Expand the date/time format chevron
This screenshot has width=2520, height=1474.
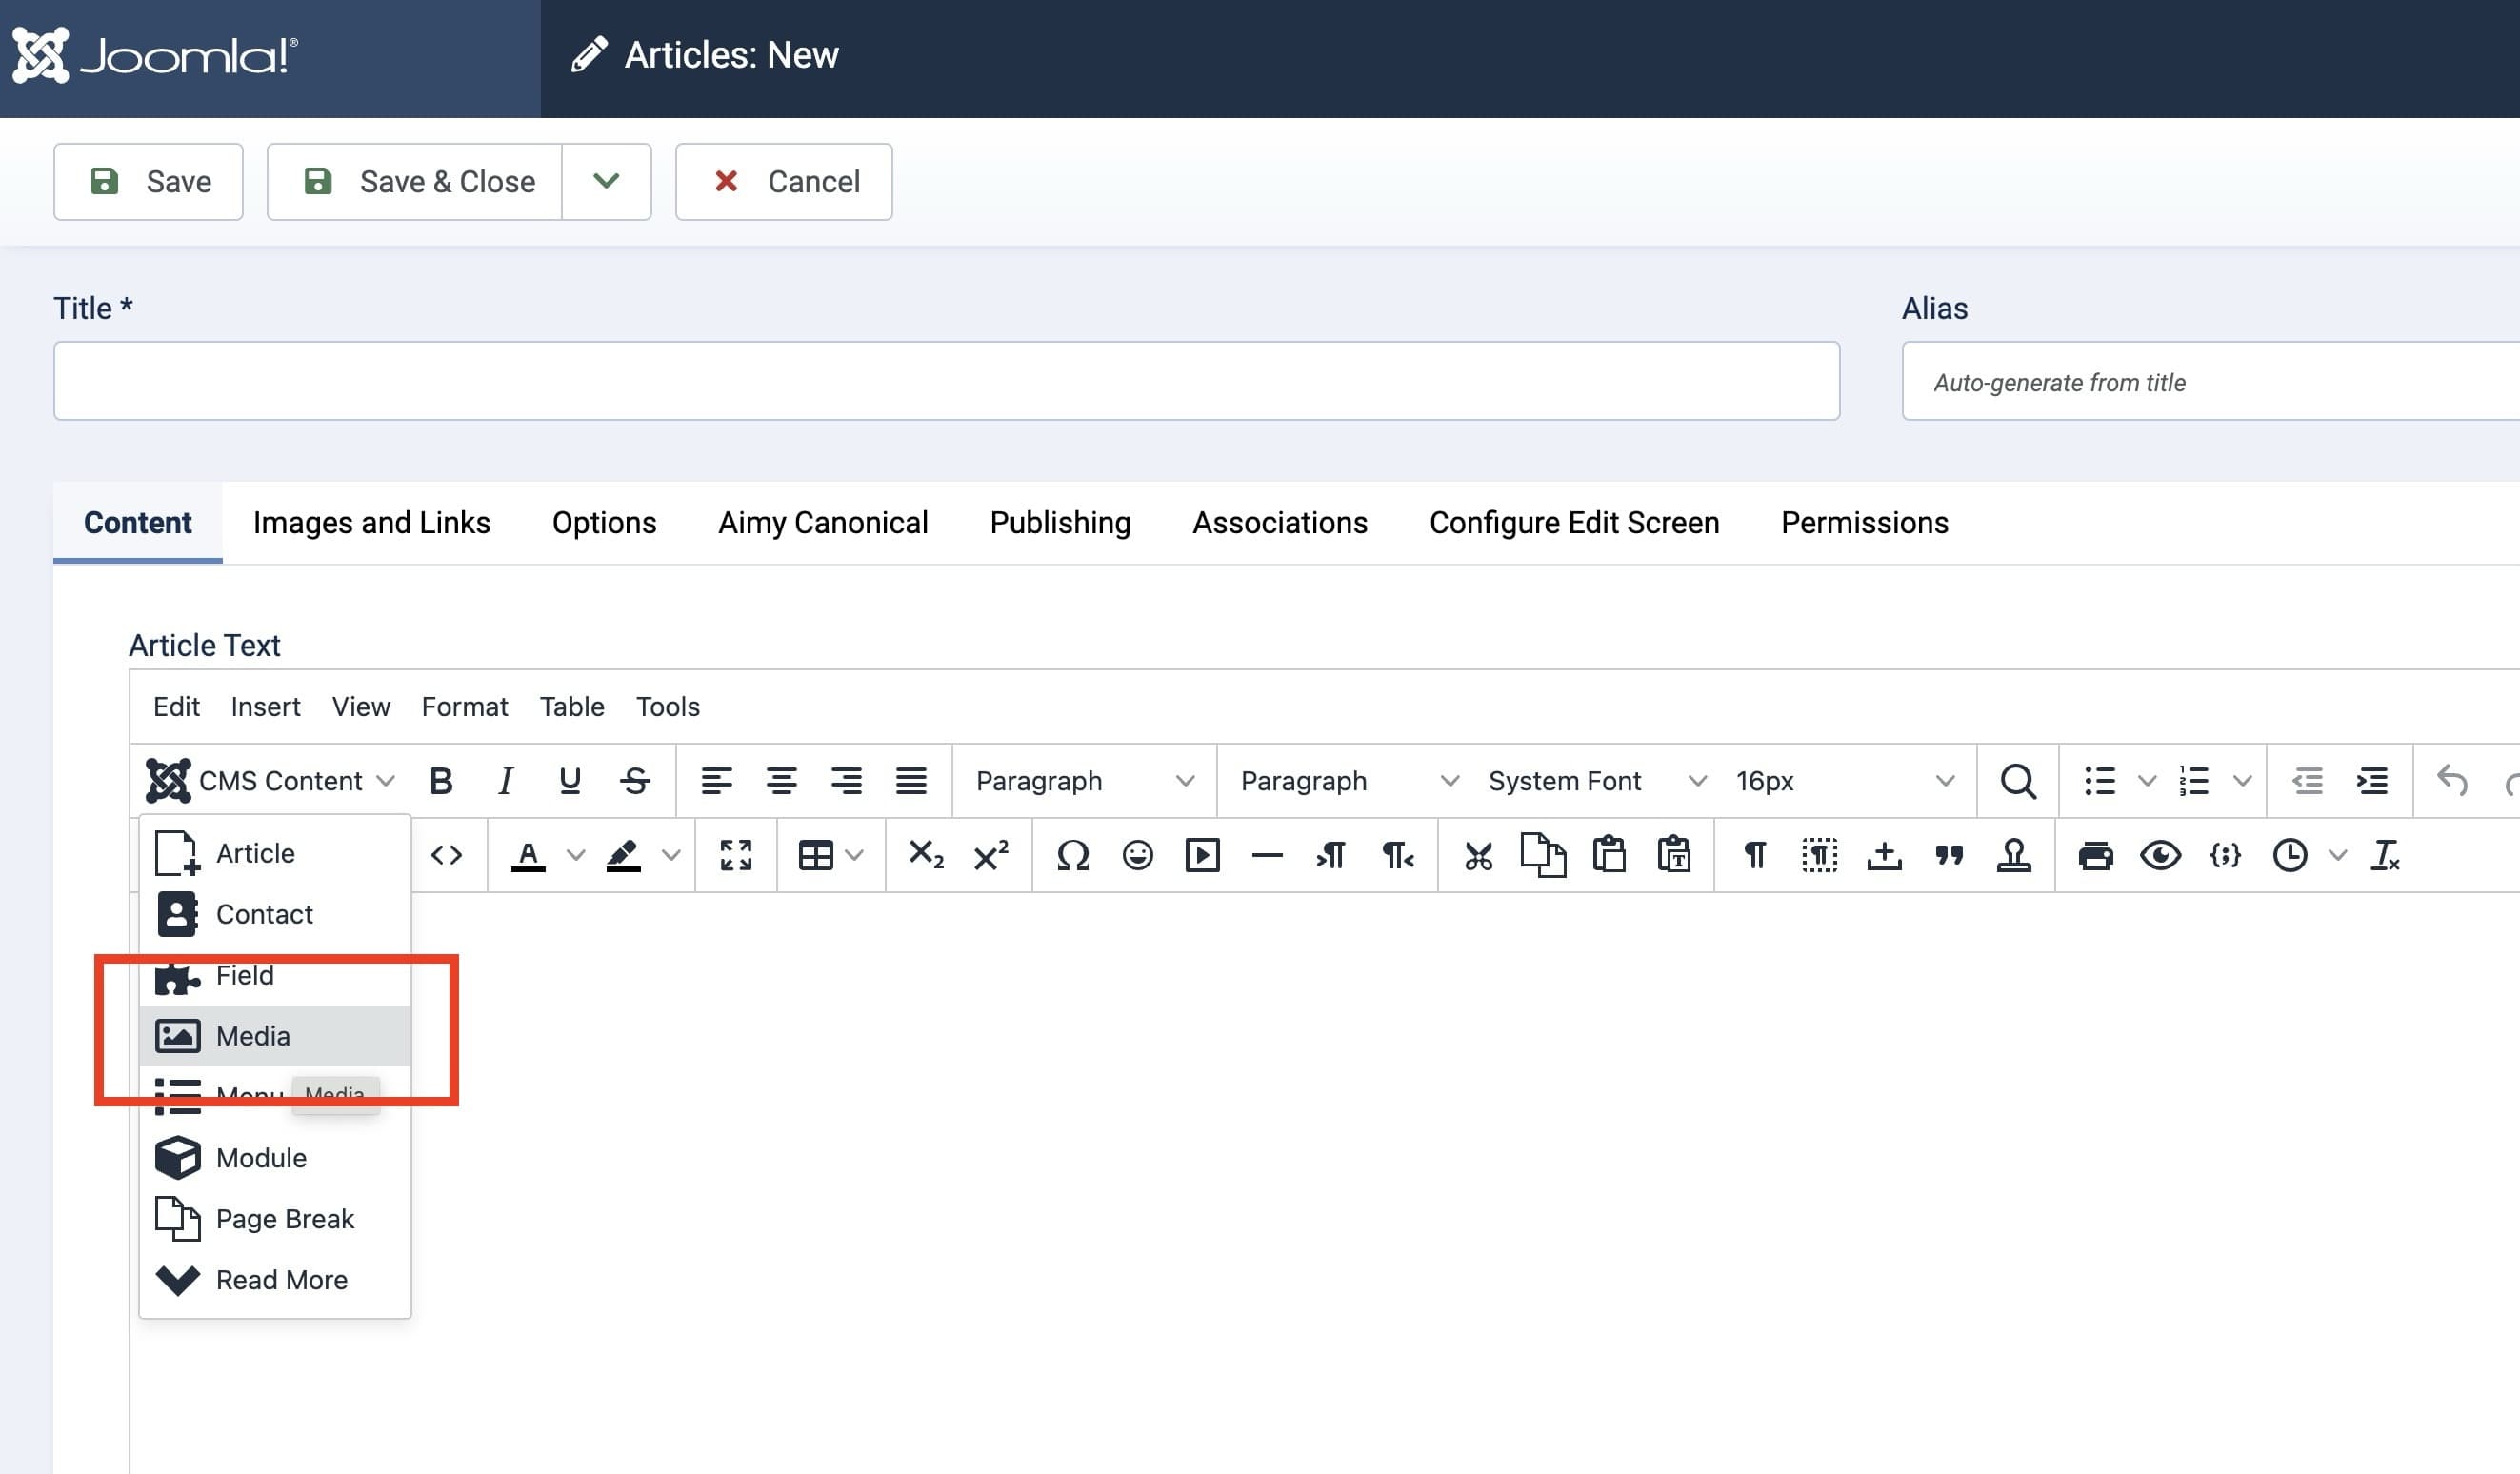[2337, 855]
